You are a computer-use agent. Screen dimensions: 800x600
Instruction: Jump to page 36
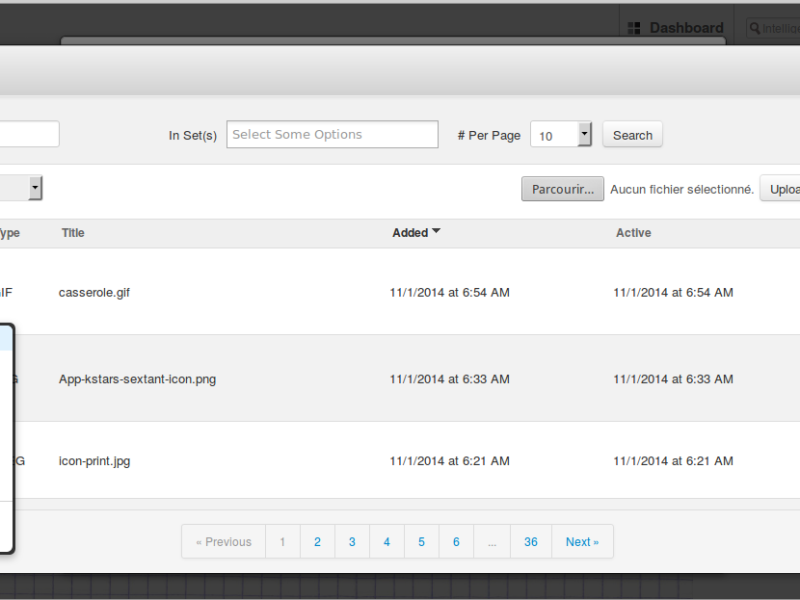click(x=531, y=541)
